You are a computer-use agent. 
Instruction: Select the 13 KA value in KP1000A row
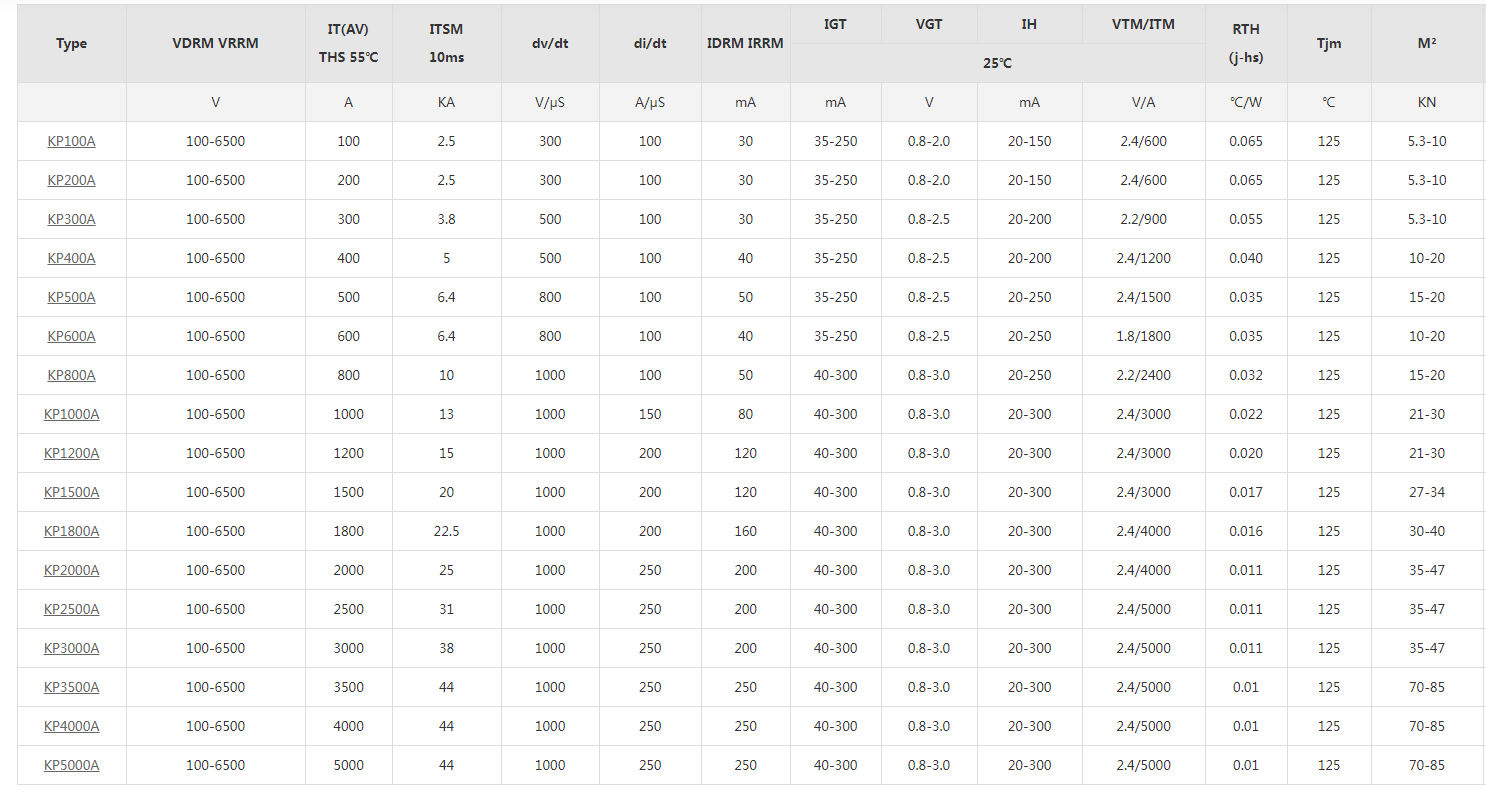coord(446,414)
